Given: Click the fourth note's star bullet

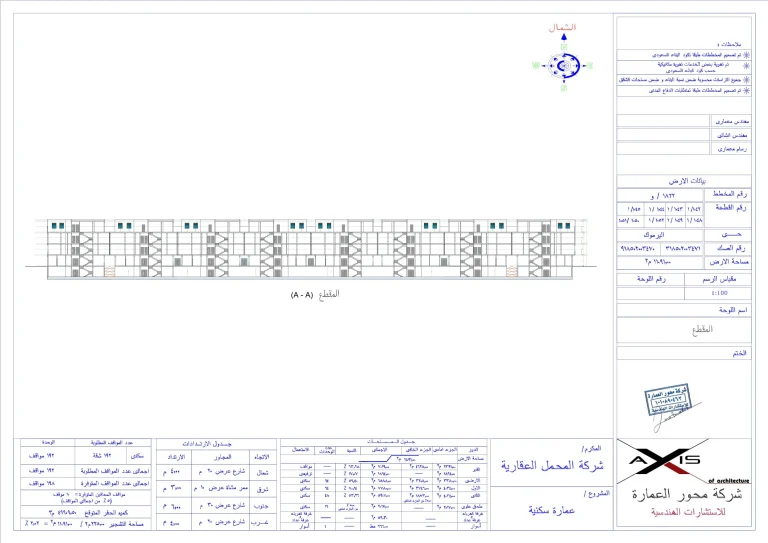Looking at the screenshot, I should point(745,90).
